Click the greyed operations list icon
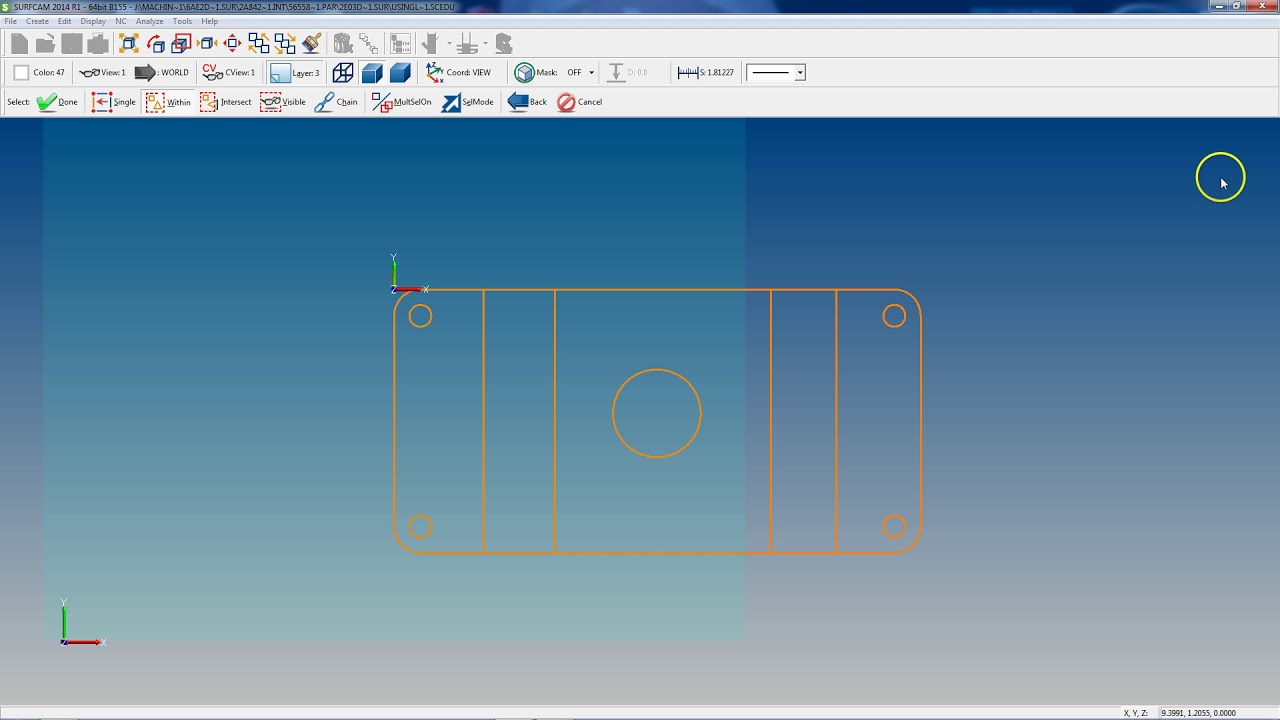Screen dimensions: 1280x720 point(401,43)
